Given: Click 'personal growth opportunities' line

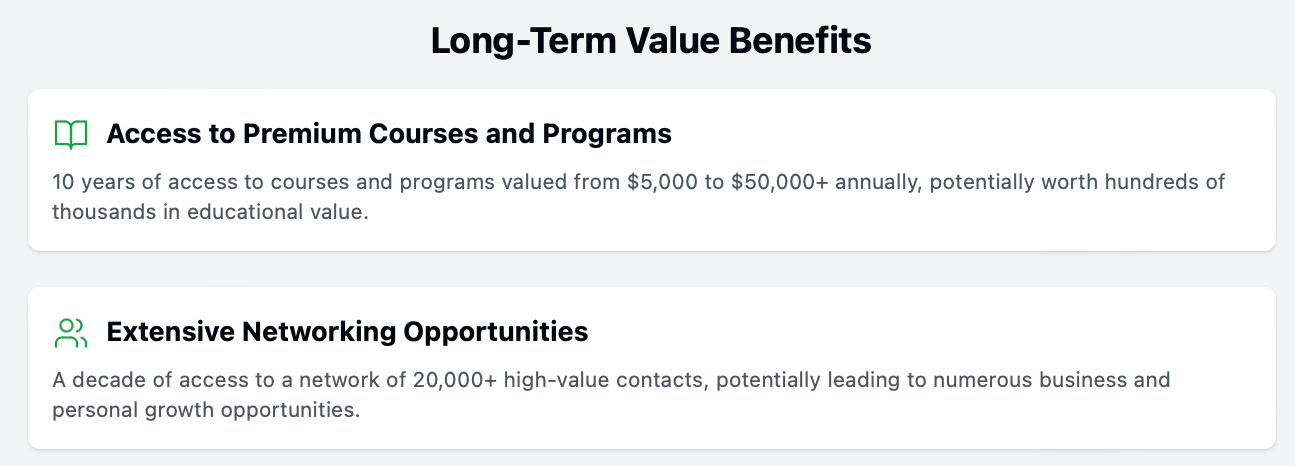Looking at the screenshot, I should (x=205, y=411).
